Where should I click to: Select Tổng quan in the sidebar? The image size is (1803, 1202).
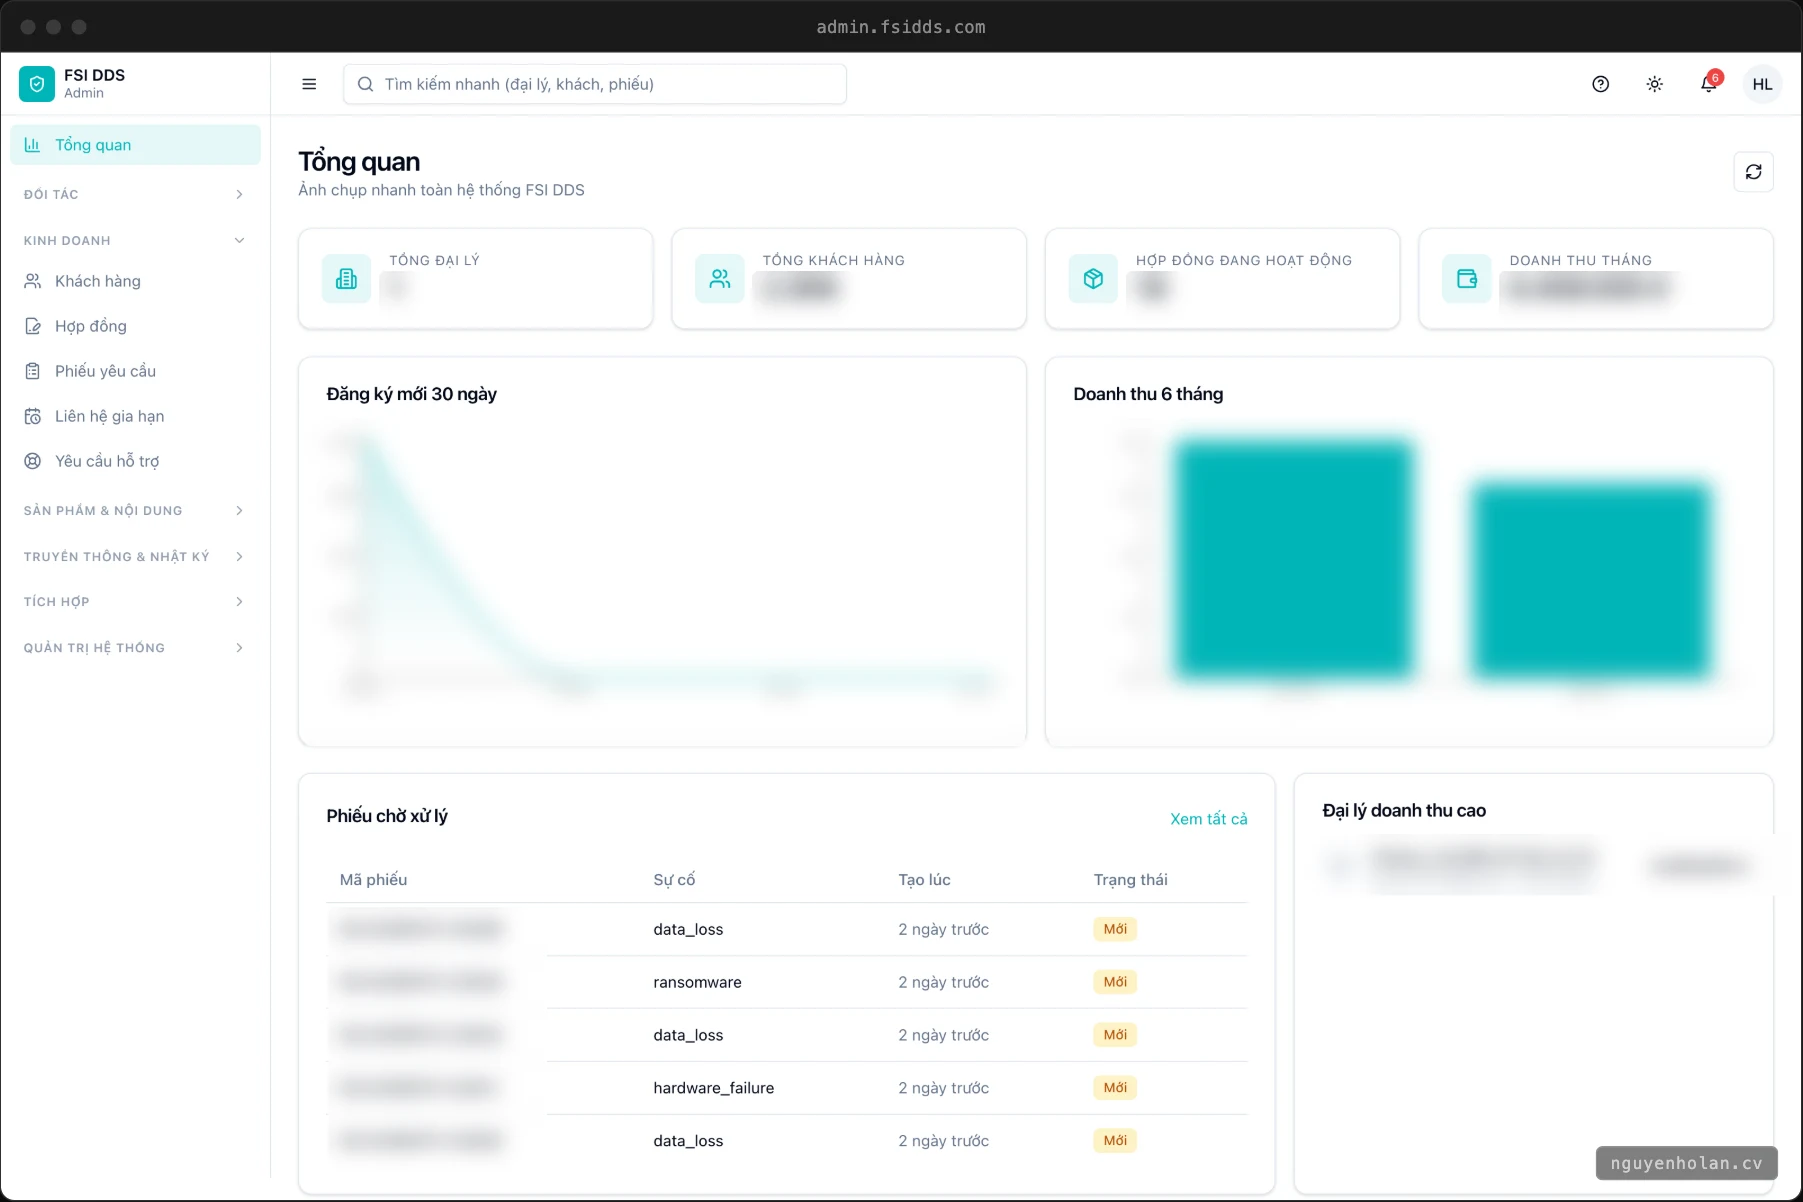[x=135, y=145]
